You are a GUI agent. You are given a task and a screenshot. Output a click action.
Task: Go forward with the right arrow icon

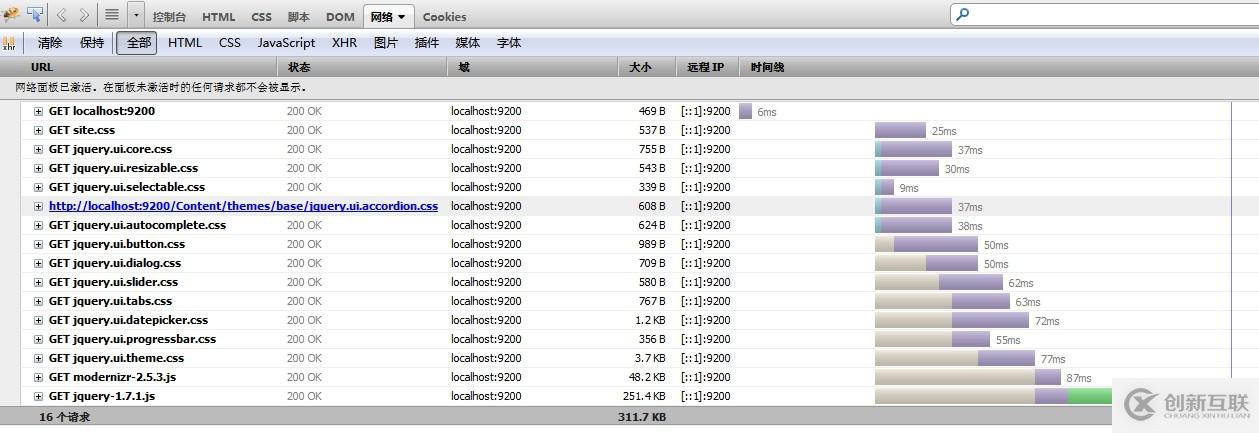point(84,15)
